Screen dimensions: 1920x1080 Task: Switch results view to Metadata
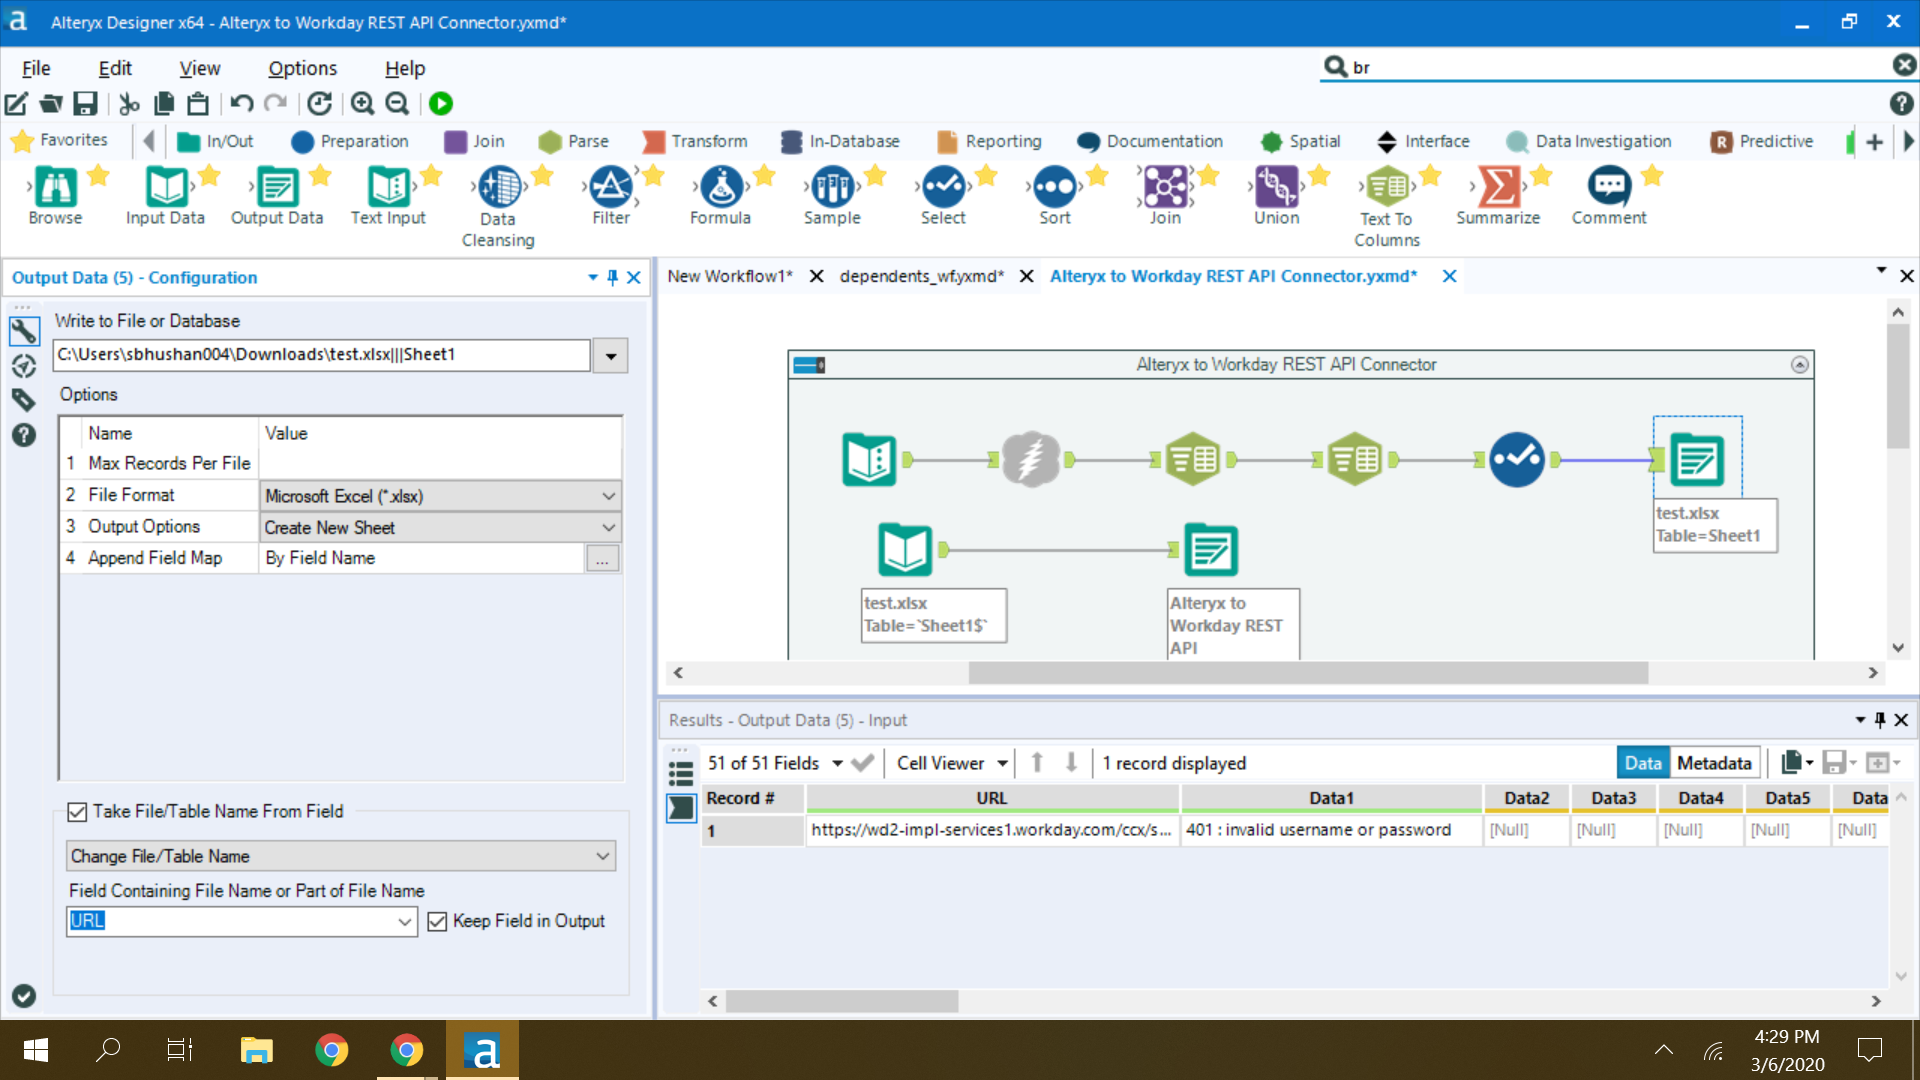1714,763
